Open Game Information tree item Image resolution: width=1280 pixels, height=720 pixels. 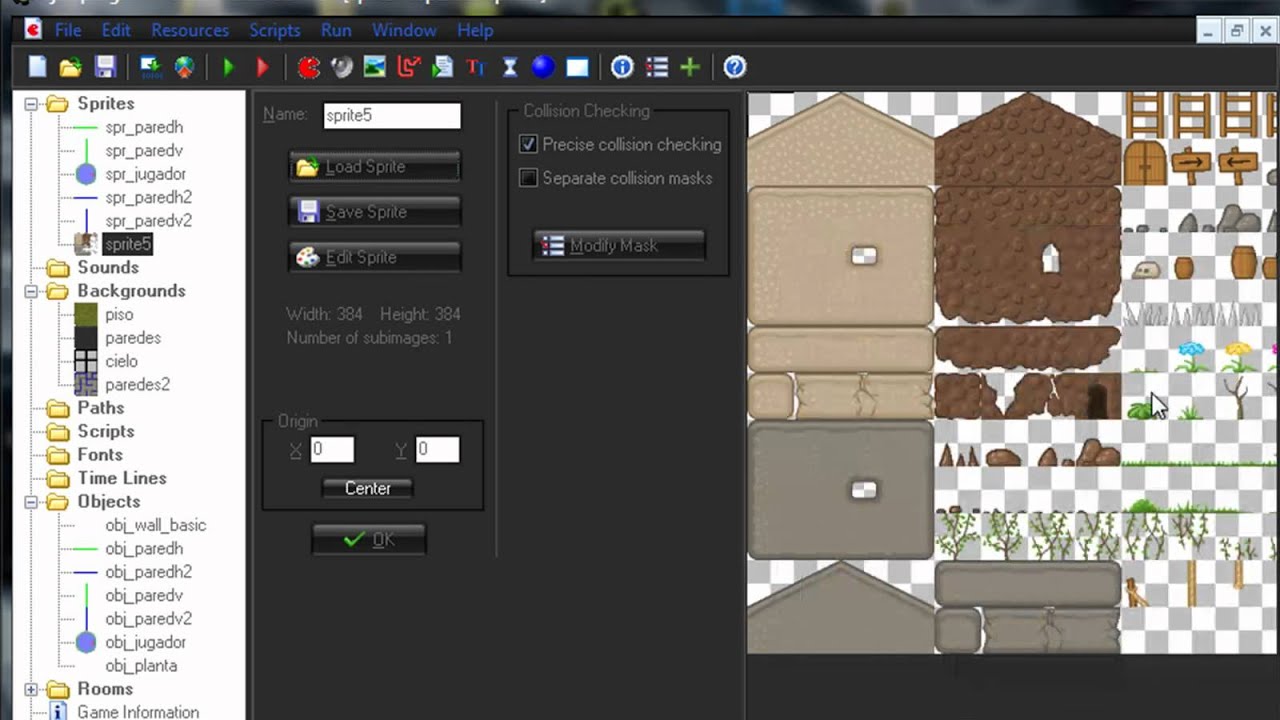(138, 712)
